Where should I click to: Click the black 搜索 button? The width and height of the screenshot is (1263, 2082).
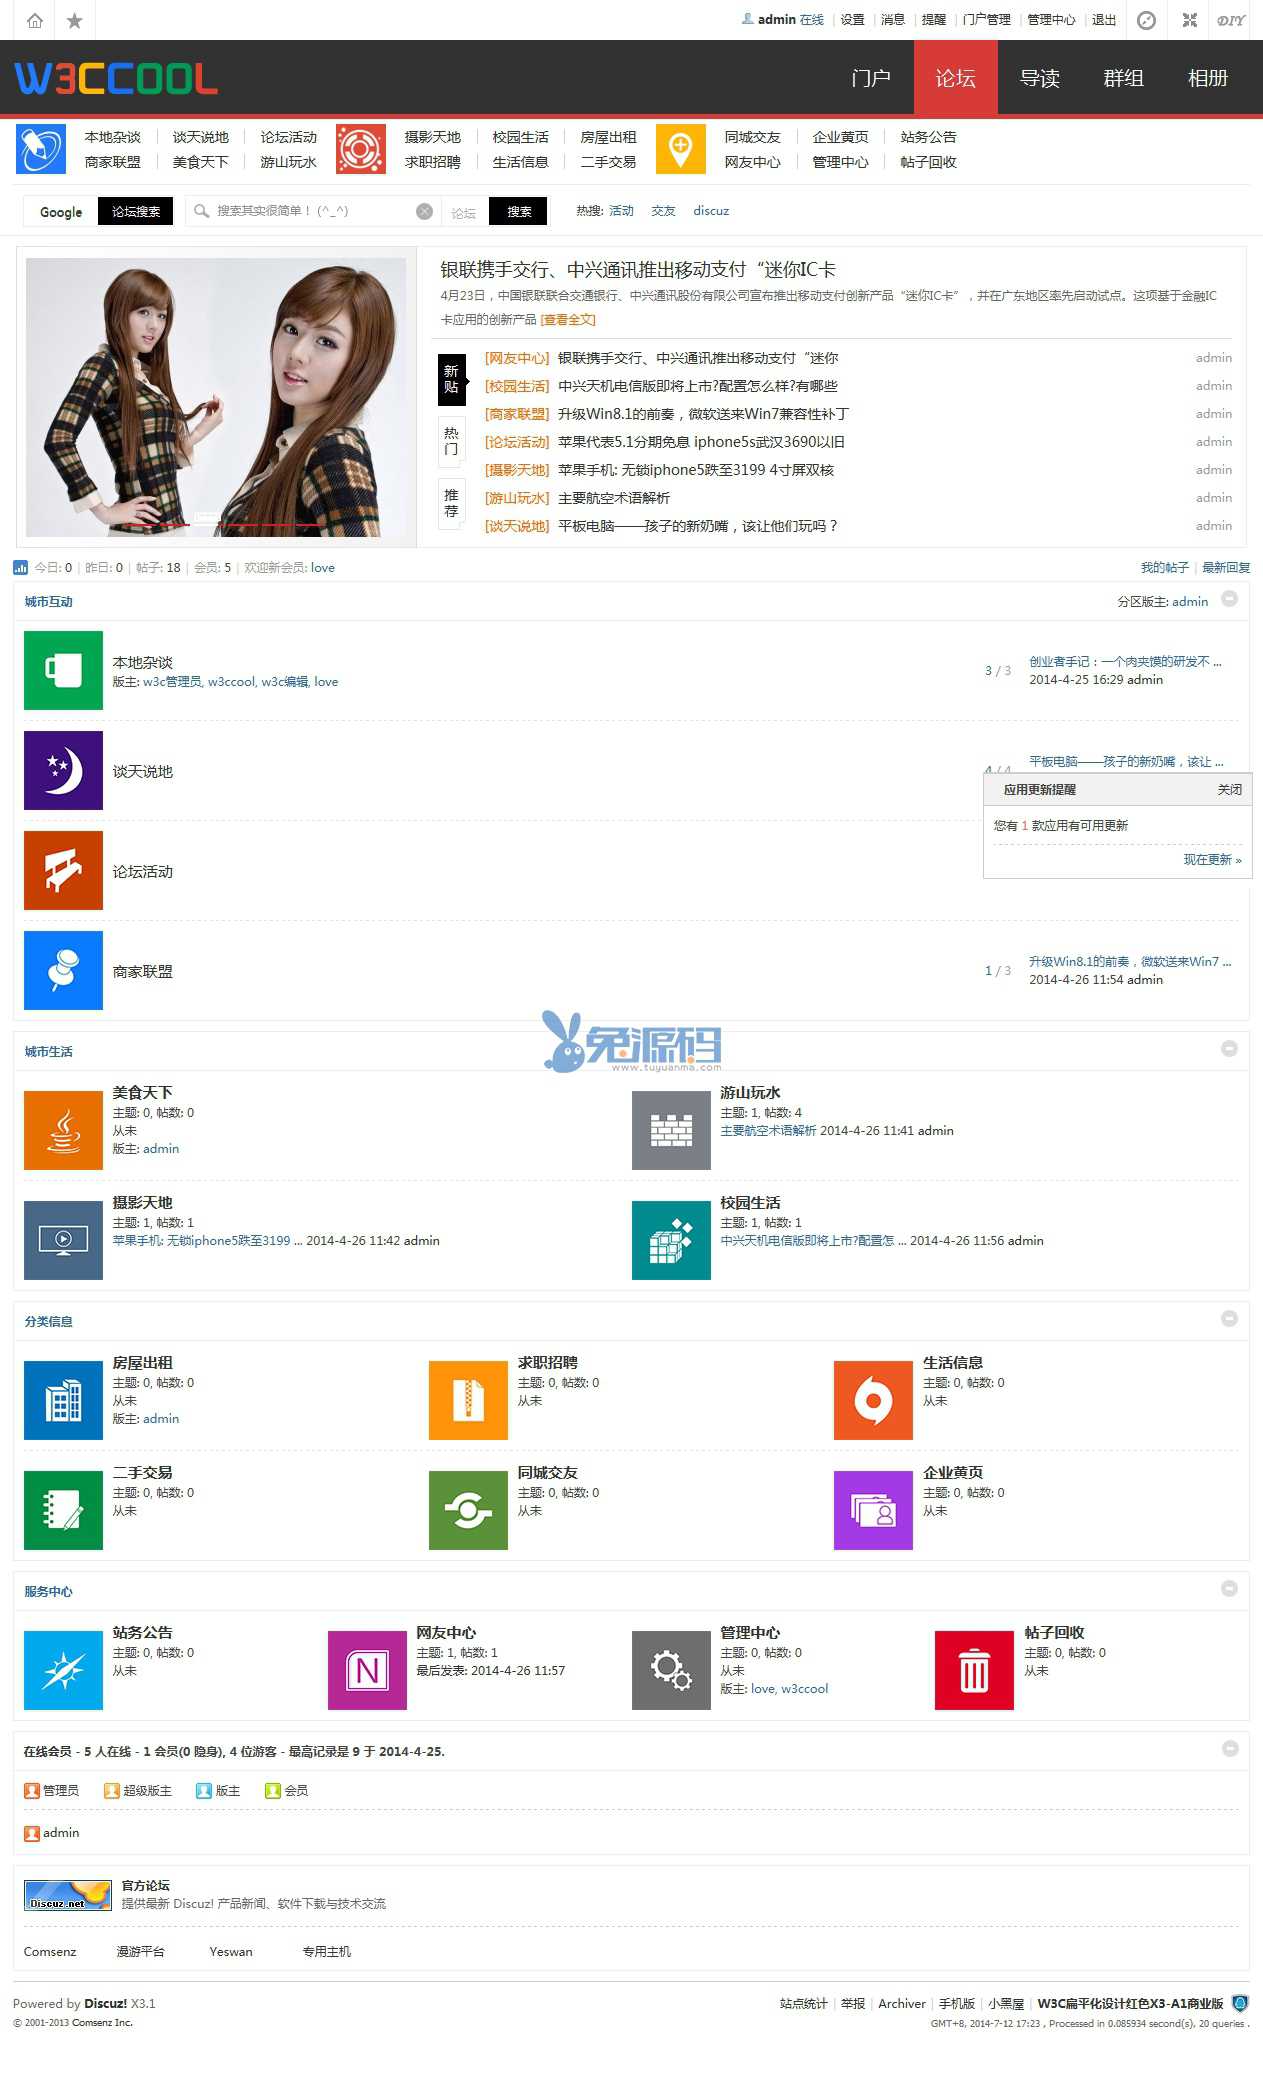[x=519, y=211]
